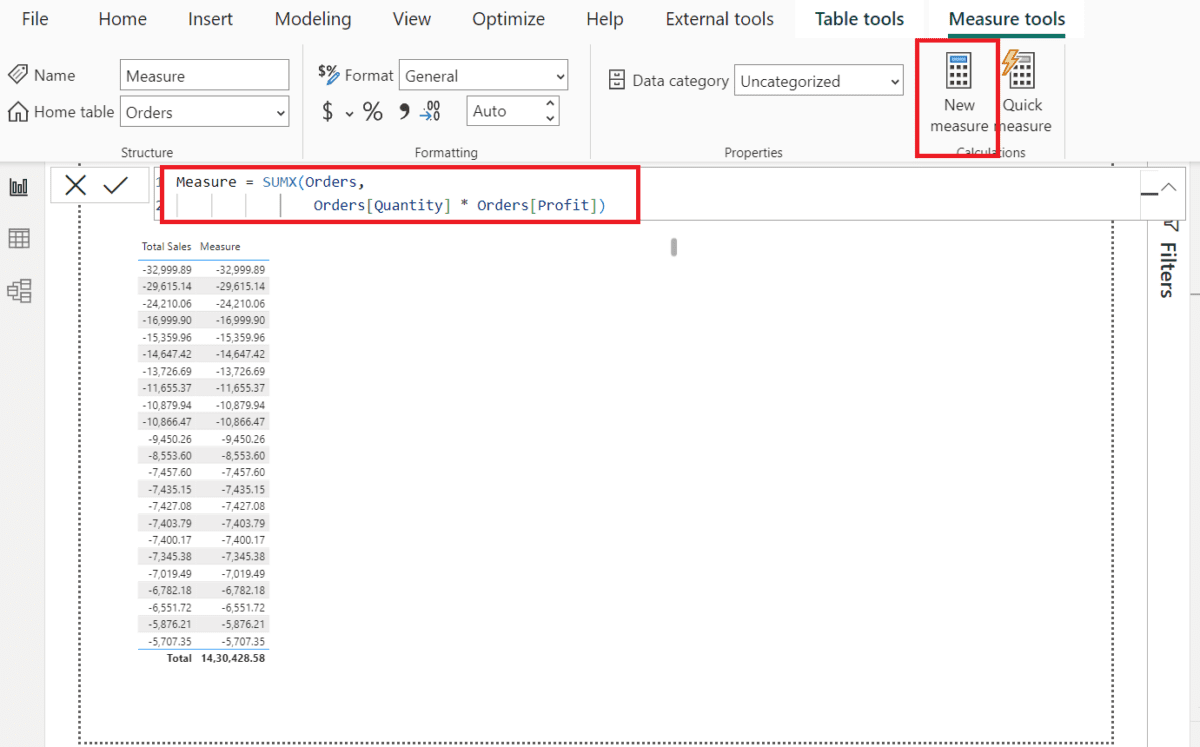1200x747 pixels.
Task: Apply percentage format to the measure
Action: pos(372,112)
